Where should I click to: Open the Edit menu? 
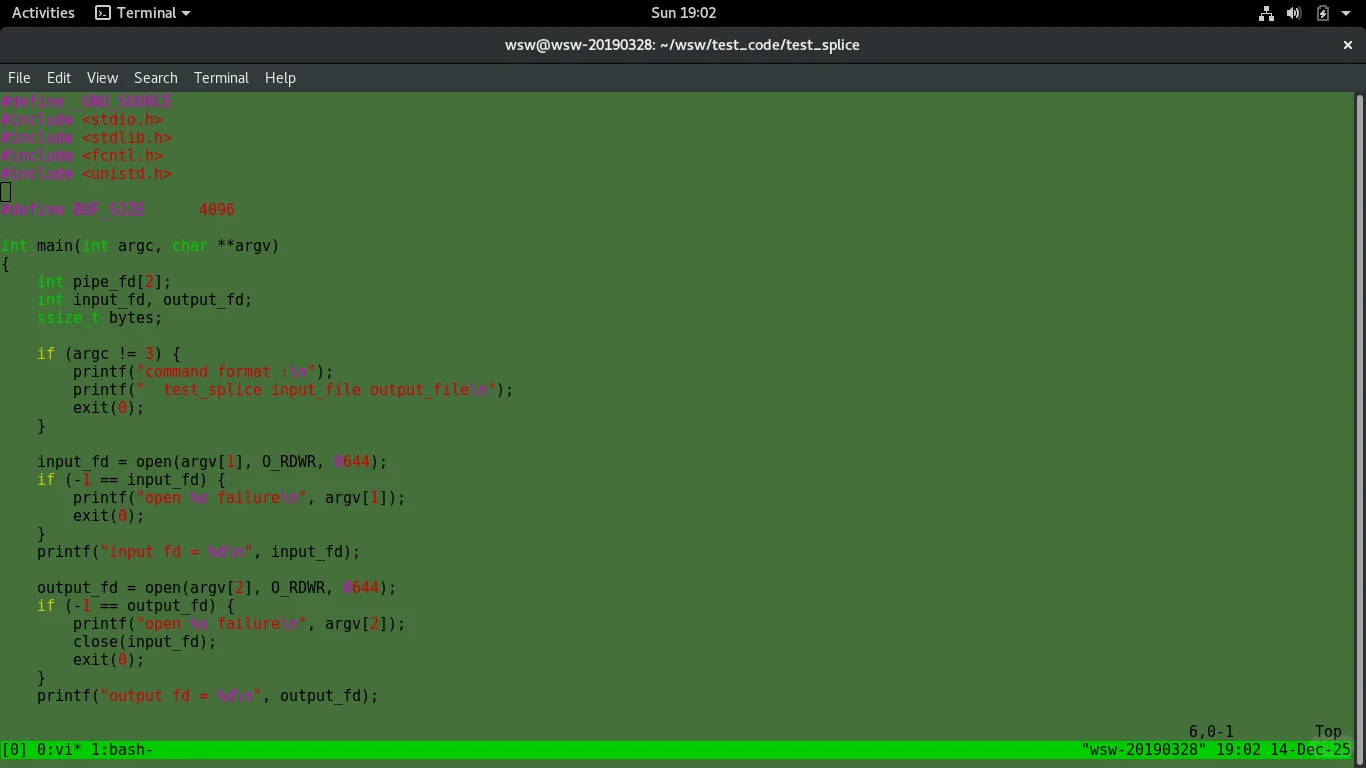point(58,78)
